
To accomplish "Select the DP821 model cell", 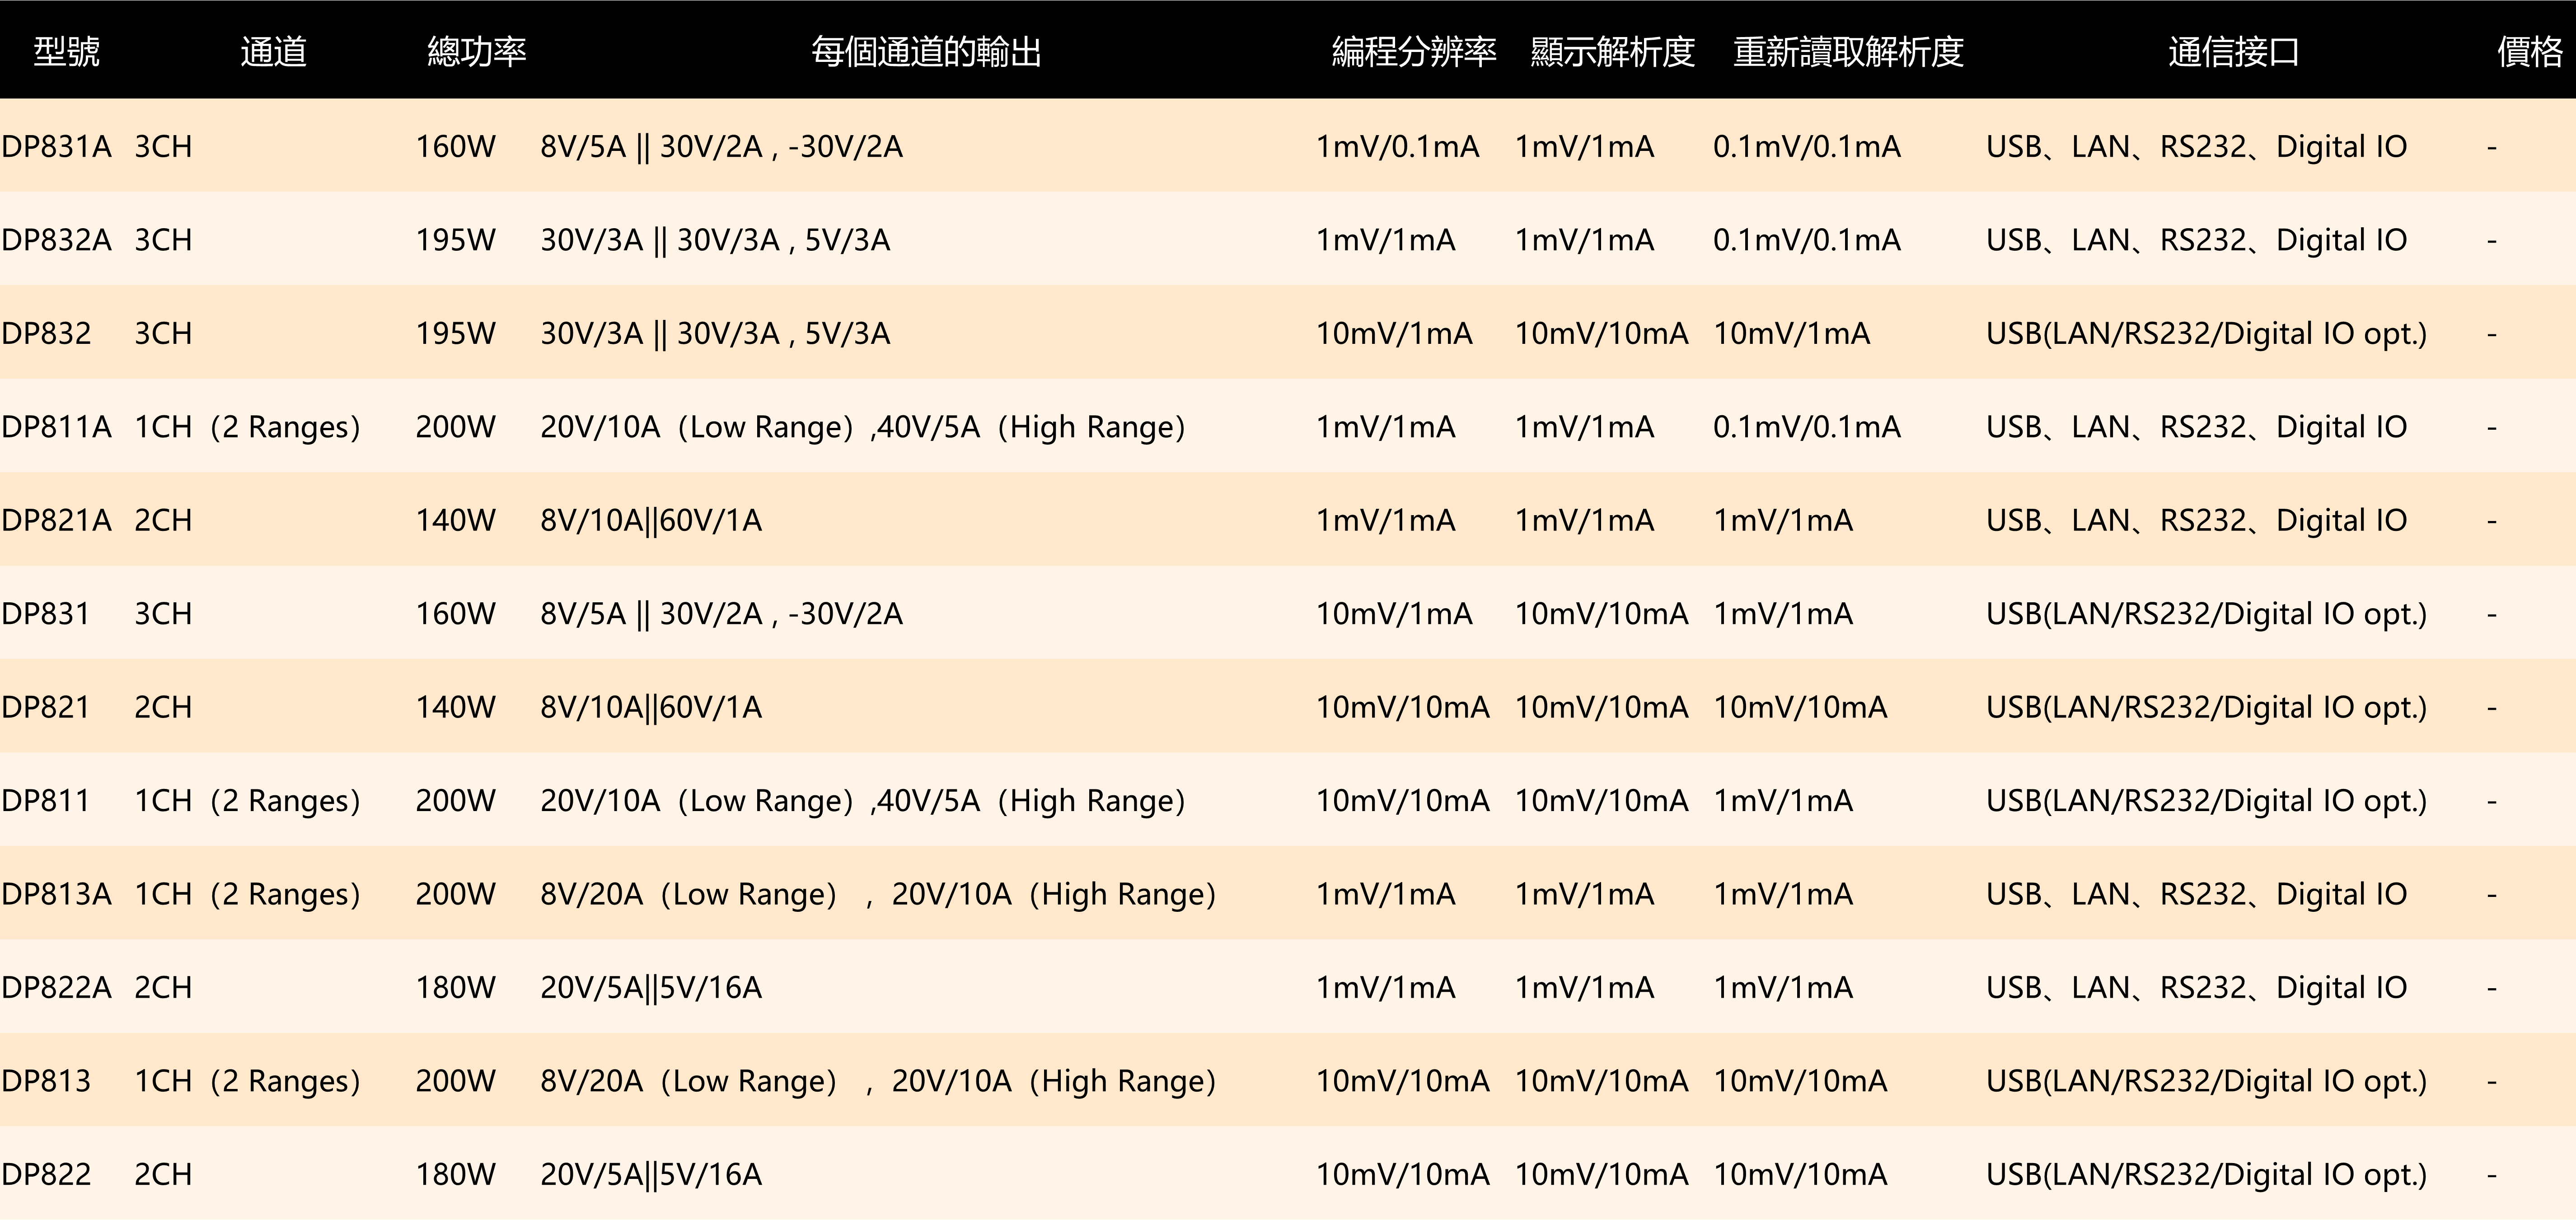I will pyautogui.click(x=45, y=707).
